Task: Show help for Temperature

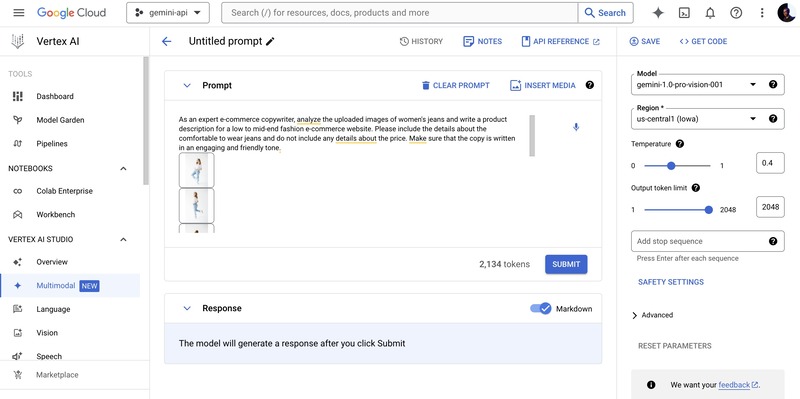Action: [680, 144]
